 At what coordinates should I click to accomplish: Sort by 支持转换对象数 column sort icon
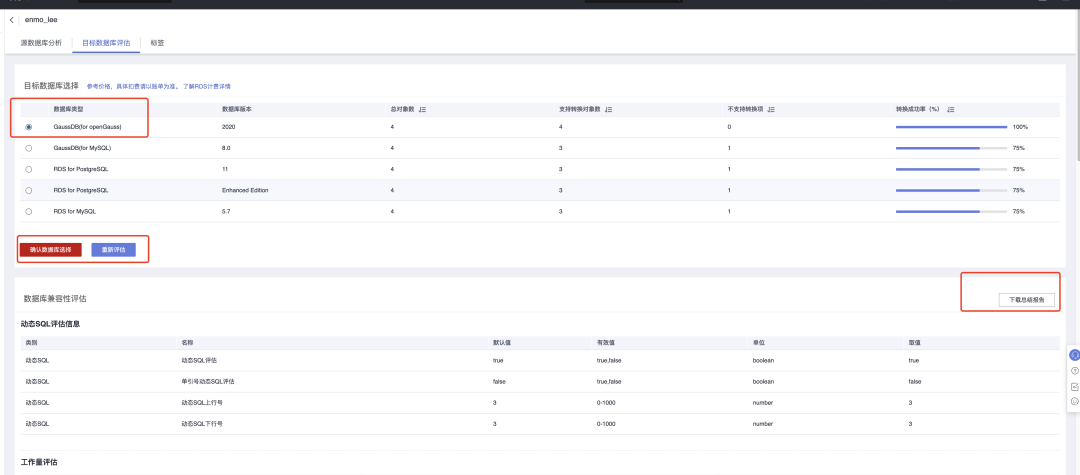pyautogui.click(x=609, y=109)
